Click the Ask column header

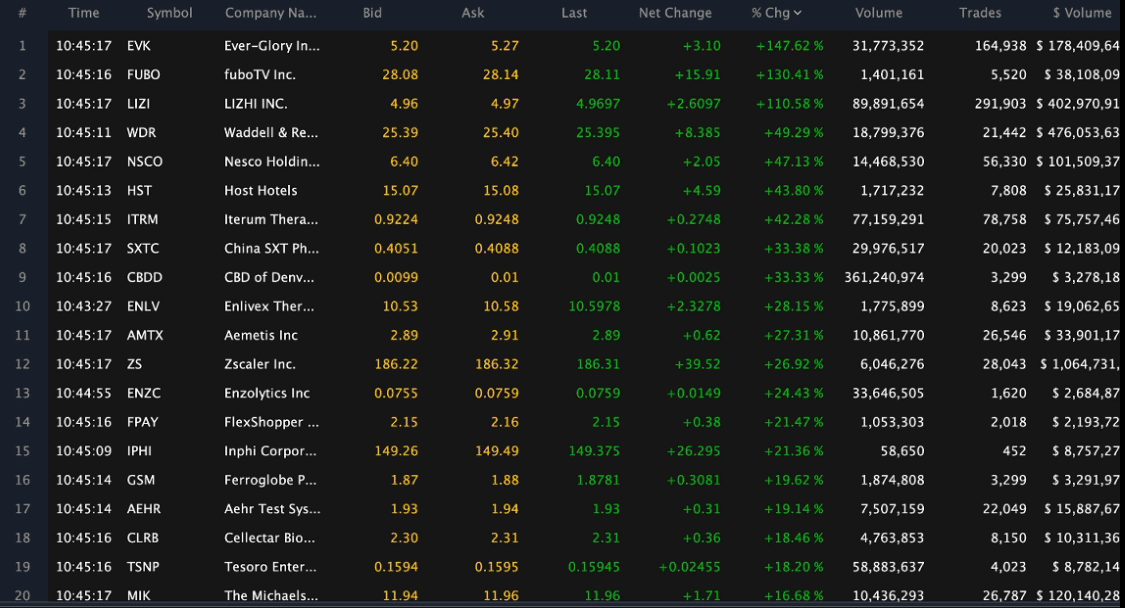(x=473, y=13)
